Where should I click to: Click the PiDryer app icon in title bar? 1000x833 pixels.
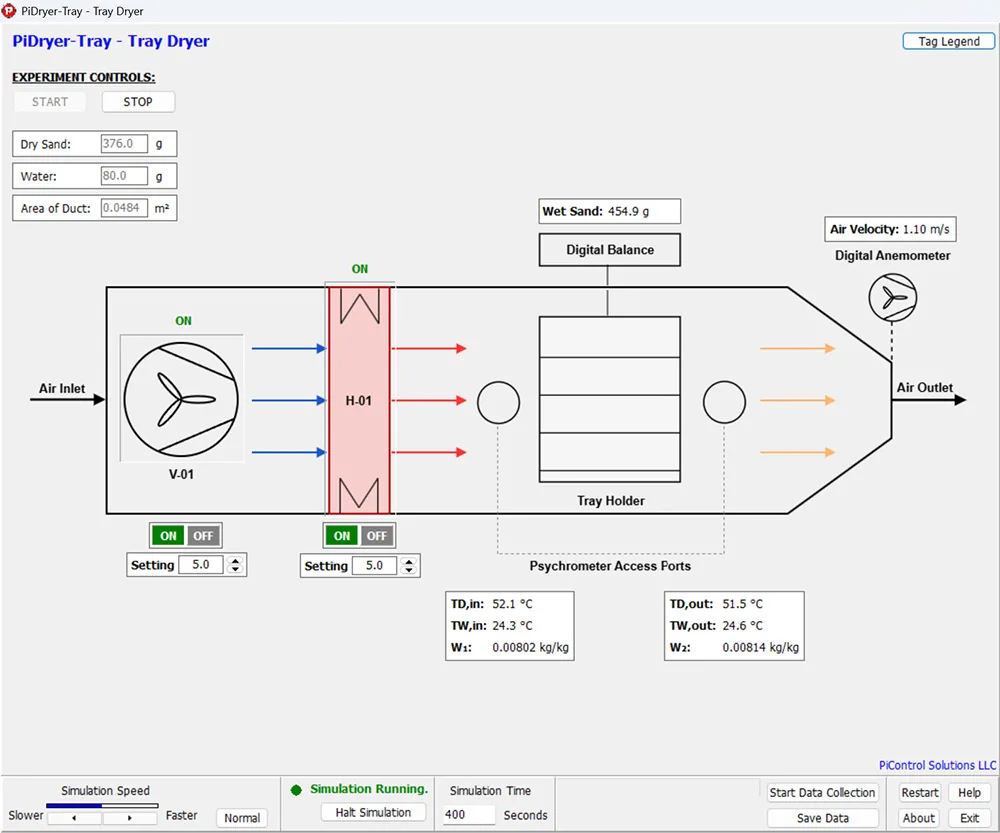click(9, 11)
